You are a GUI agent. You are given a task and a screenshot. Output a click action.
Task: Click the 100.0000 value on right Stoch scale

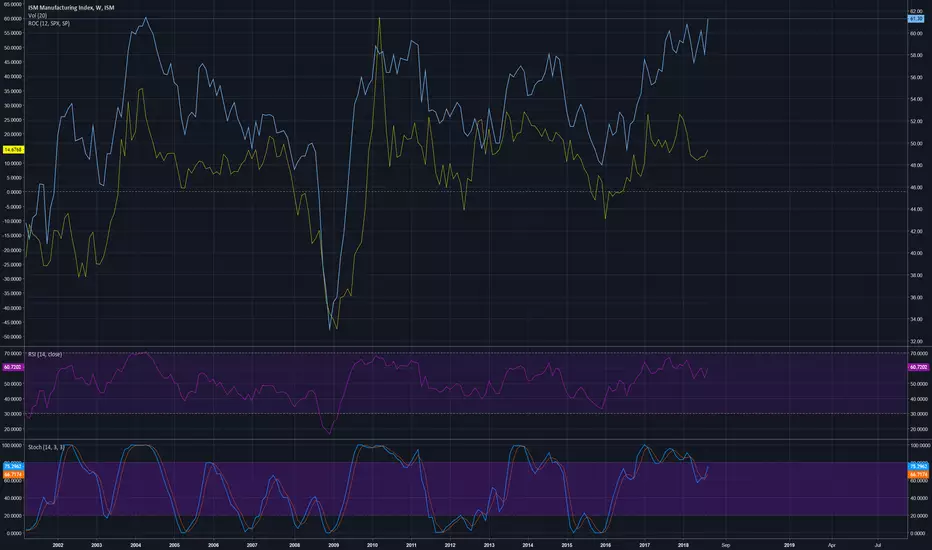pyautogui.click(x=920, y=445)
